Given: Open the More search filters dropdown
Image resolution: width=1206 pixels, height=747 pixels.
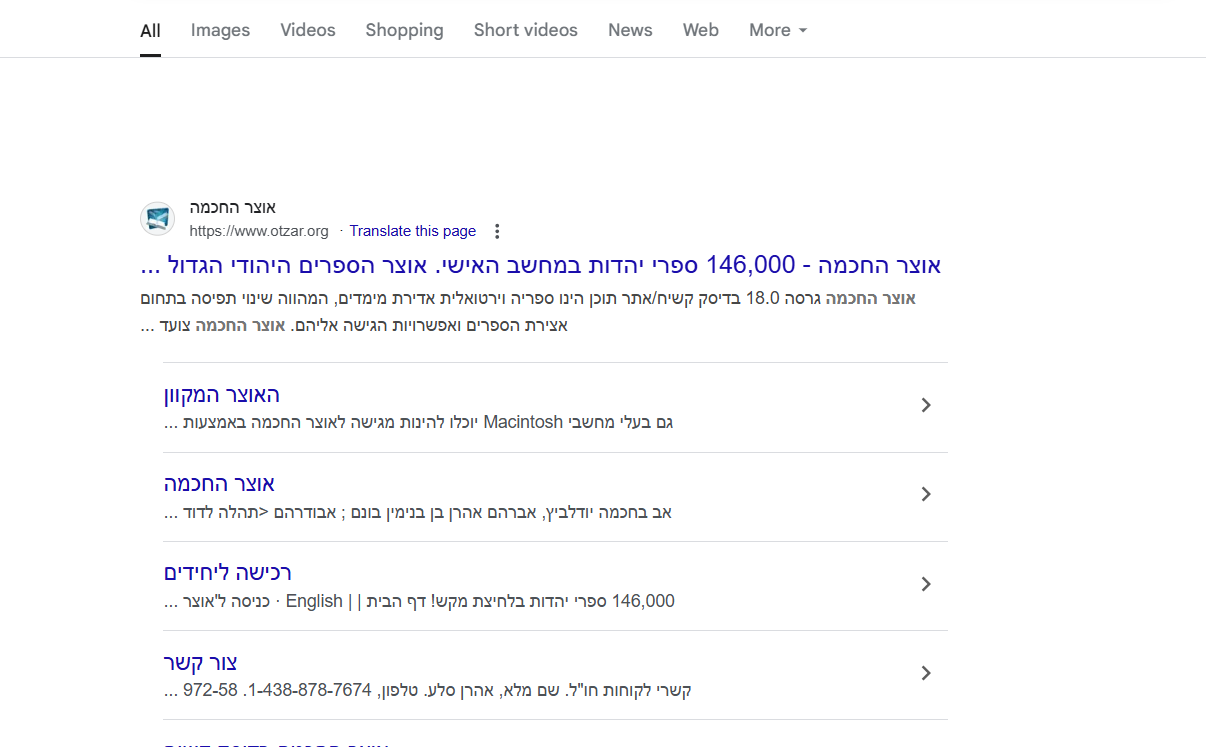Looking at the screenshot, I should coord(778,30).
